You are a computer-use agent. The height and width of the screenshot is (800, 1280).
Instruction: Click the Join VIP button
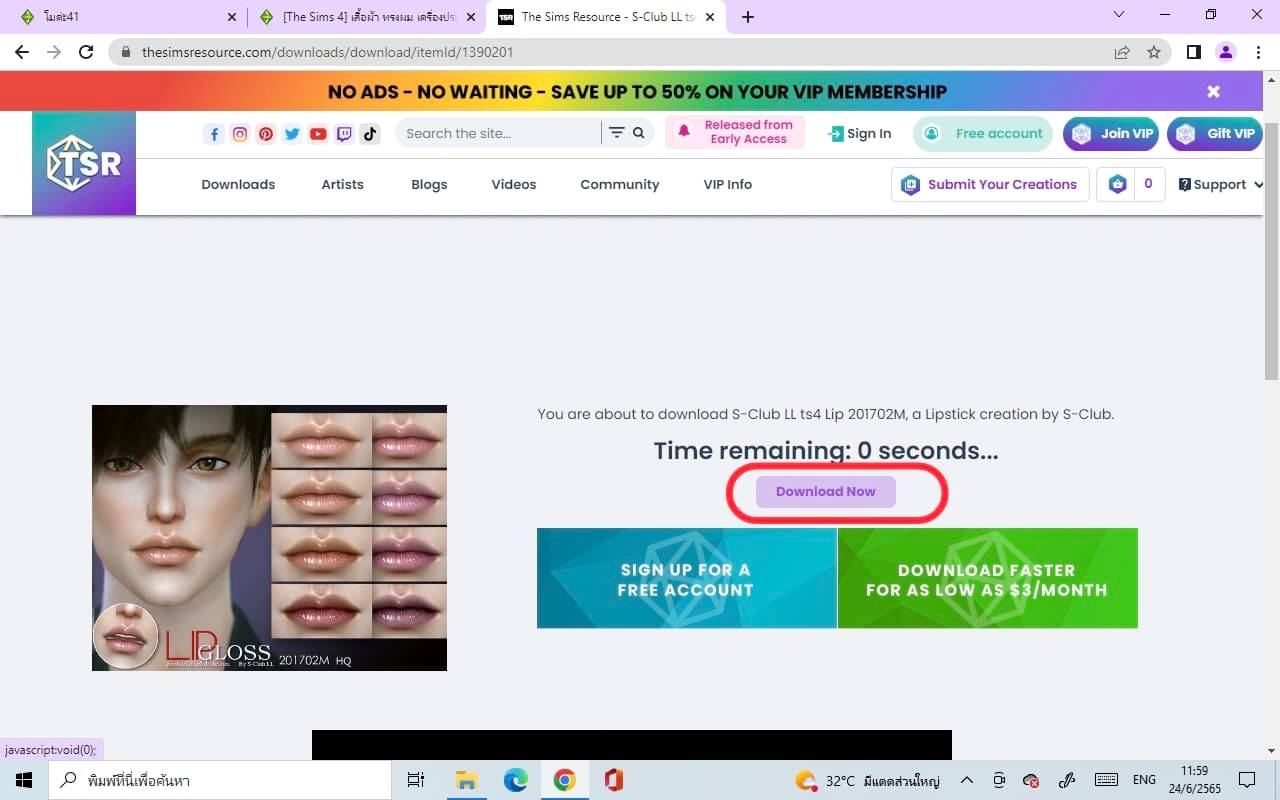(x=1111, y=133)
